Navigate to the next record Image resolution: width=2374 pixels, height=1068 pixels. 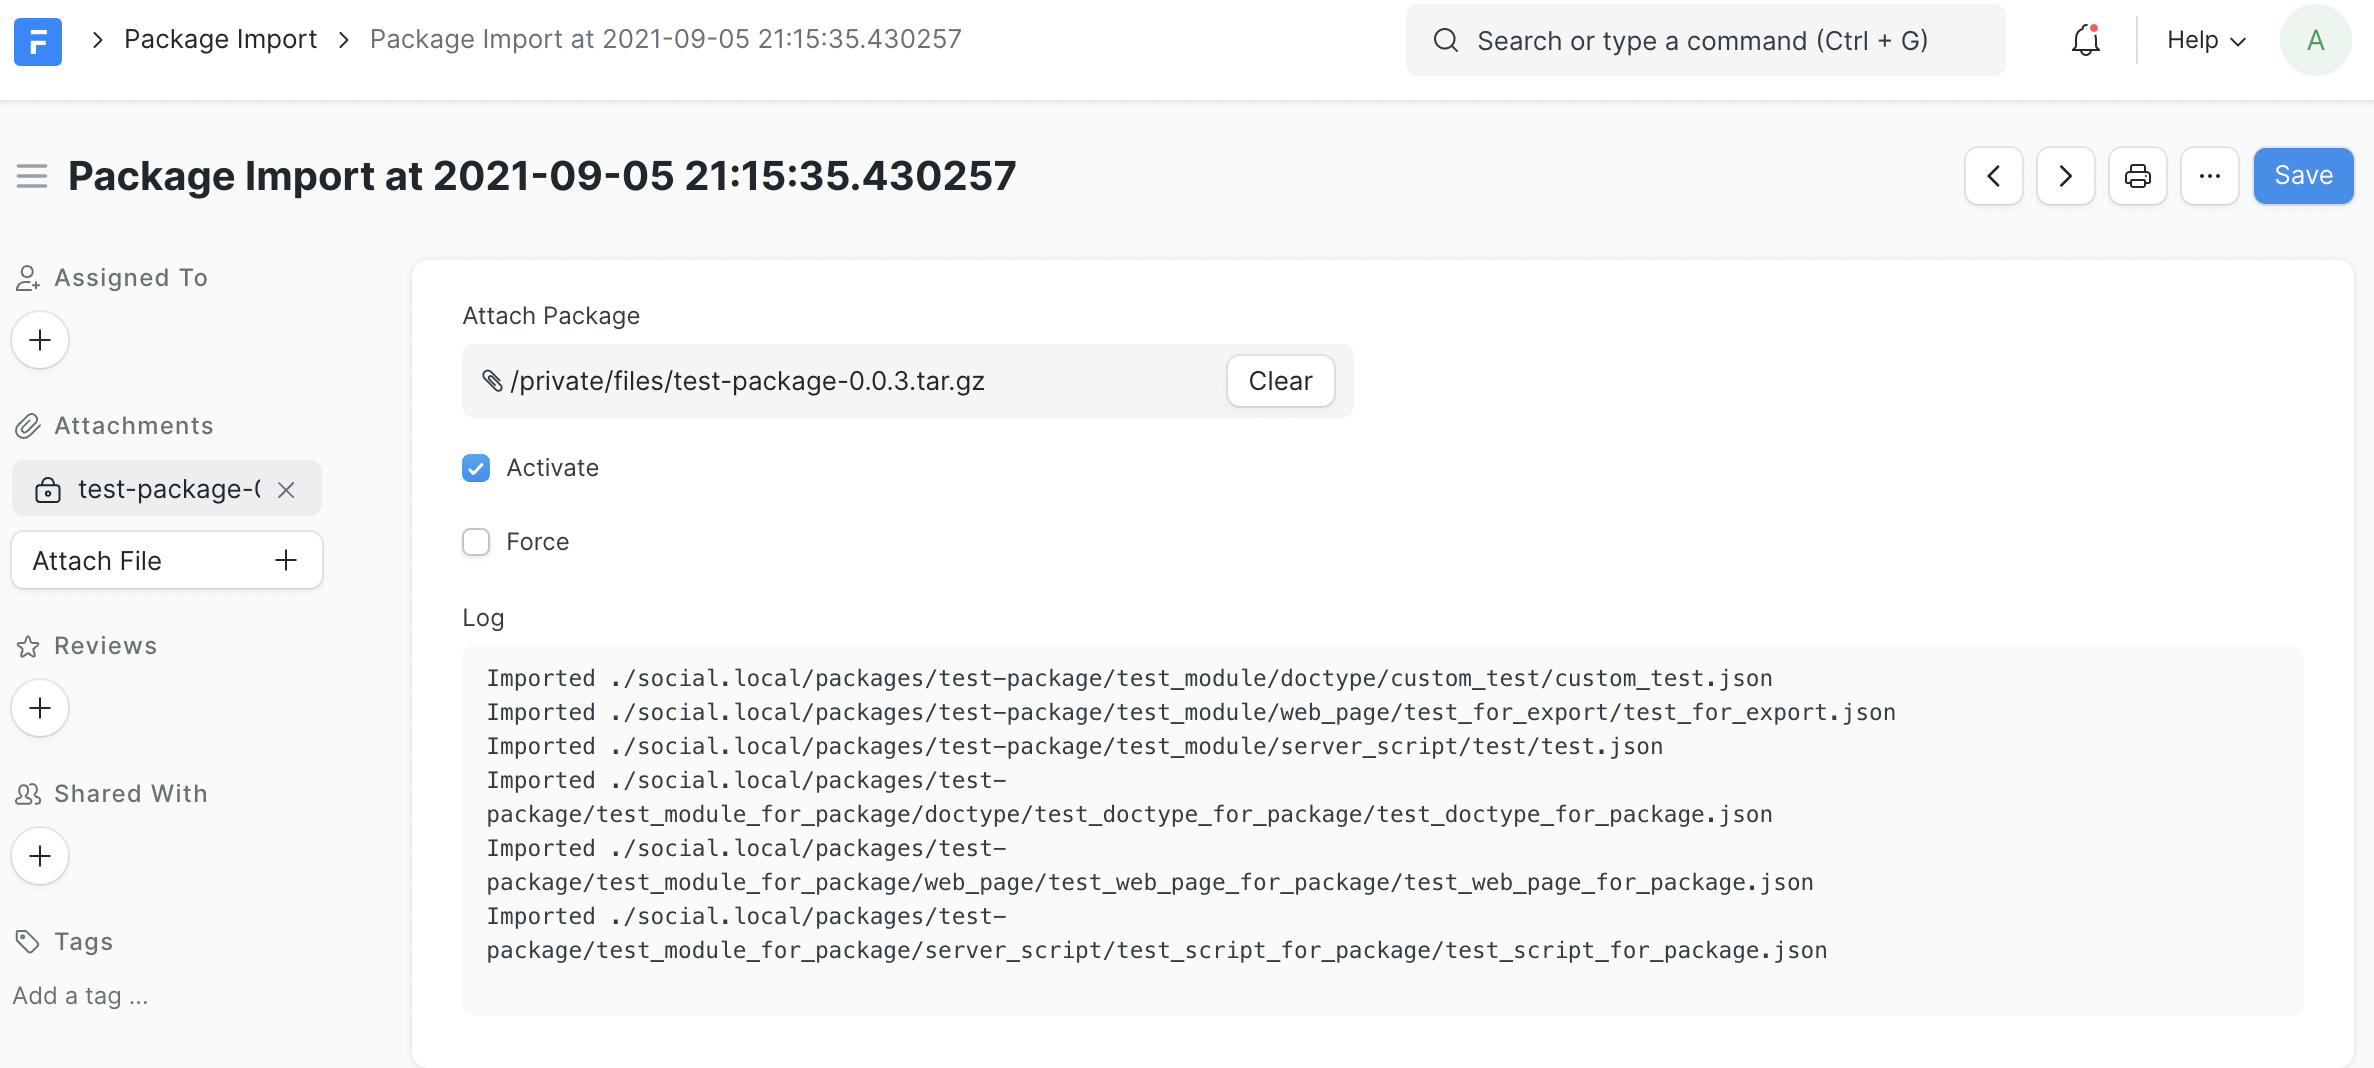[x=2065, y=175]
